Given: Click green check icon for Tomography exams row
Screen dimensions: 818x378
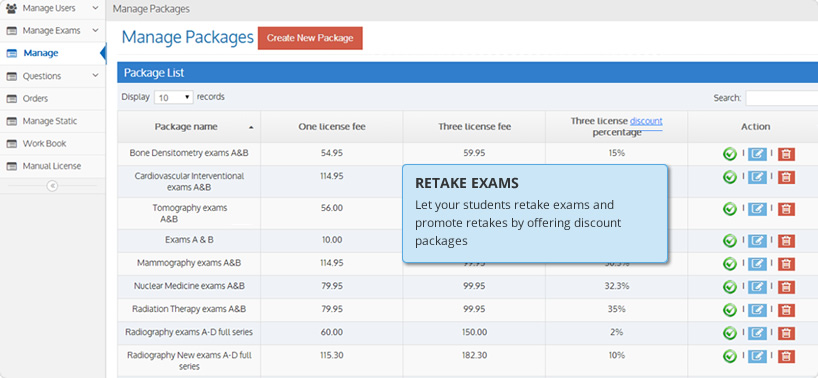Looking at the screenshot, I should (729, 209).
